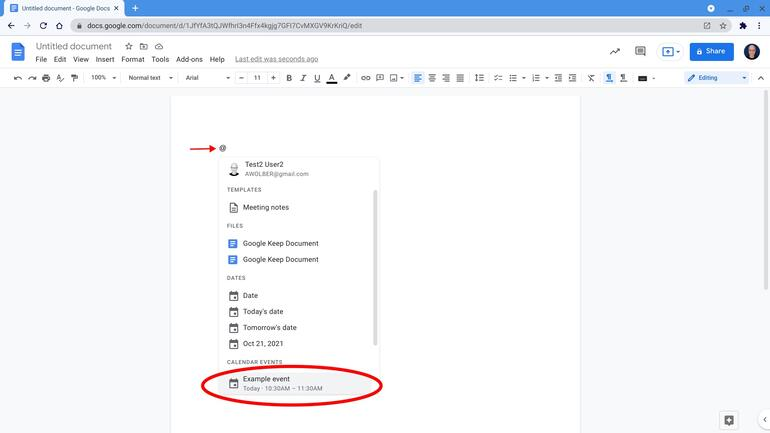770x433 pixels.
Task: Set center alignment
Action: coord(432,78)
